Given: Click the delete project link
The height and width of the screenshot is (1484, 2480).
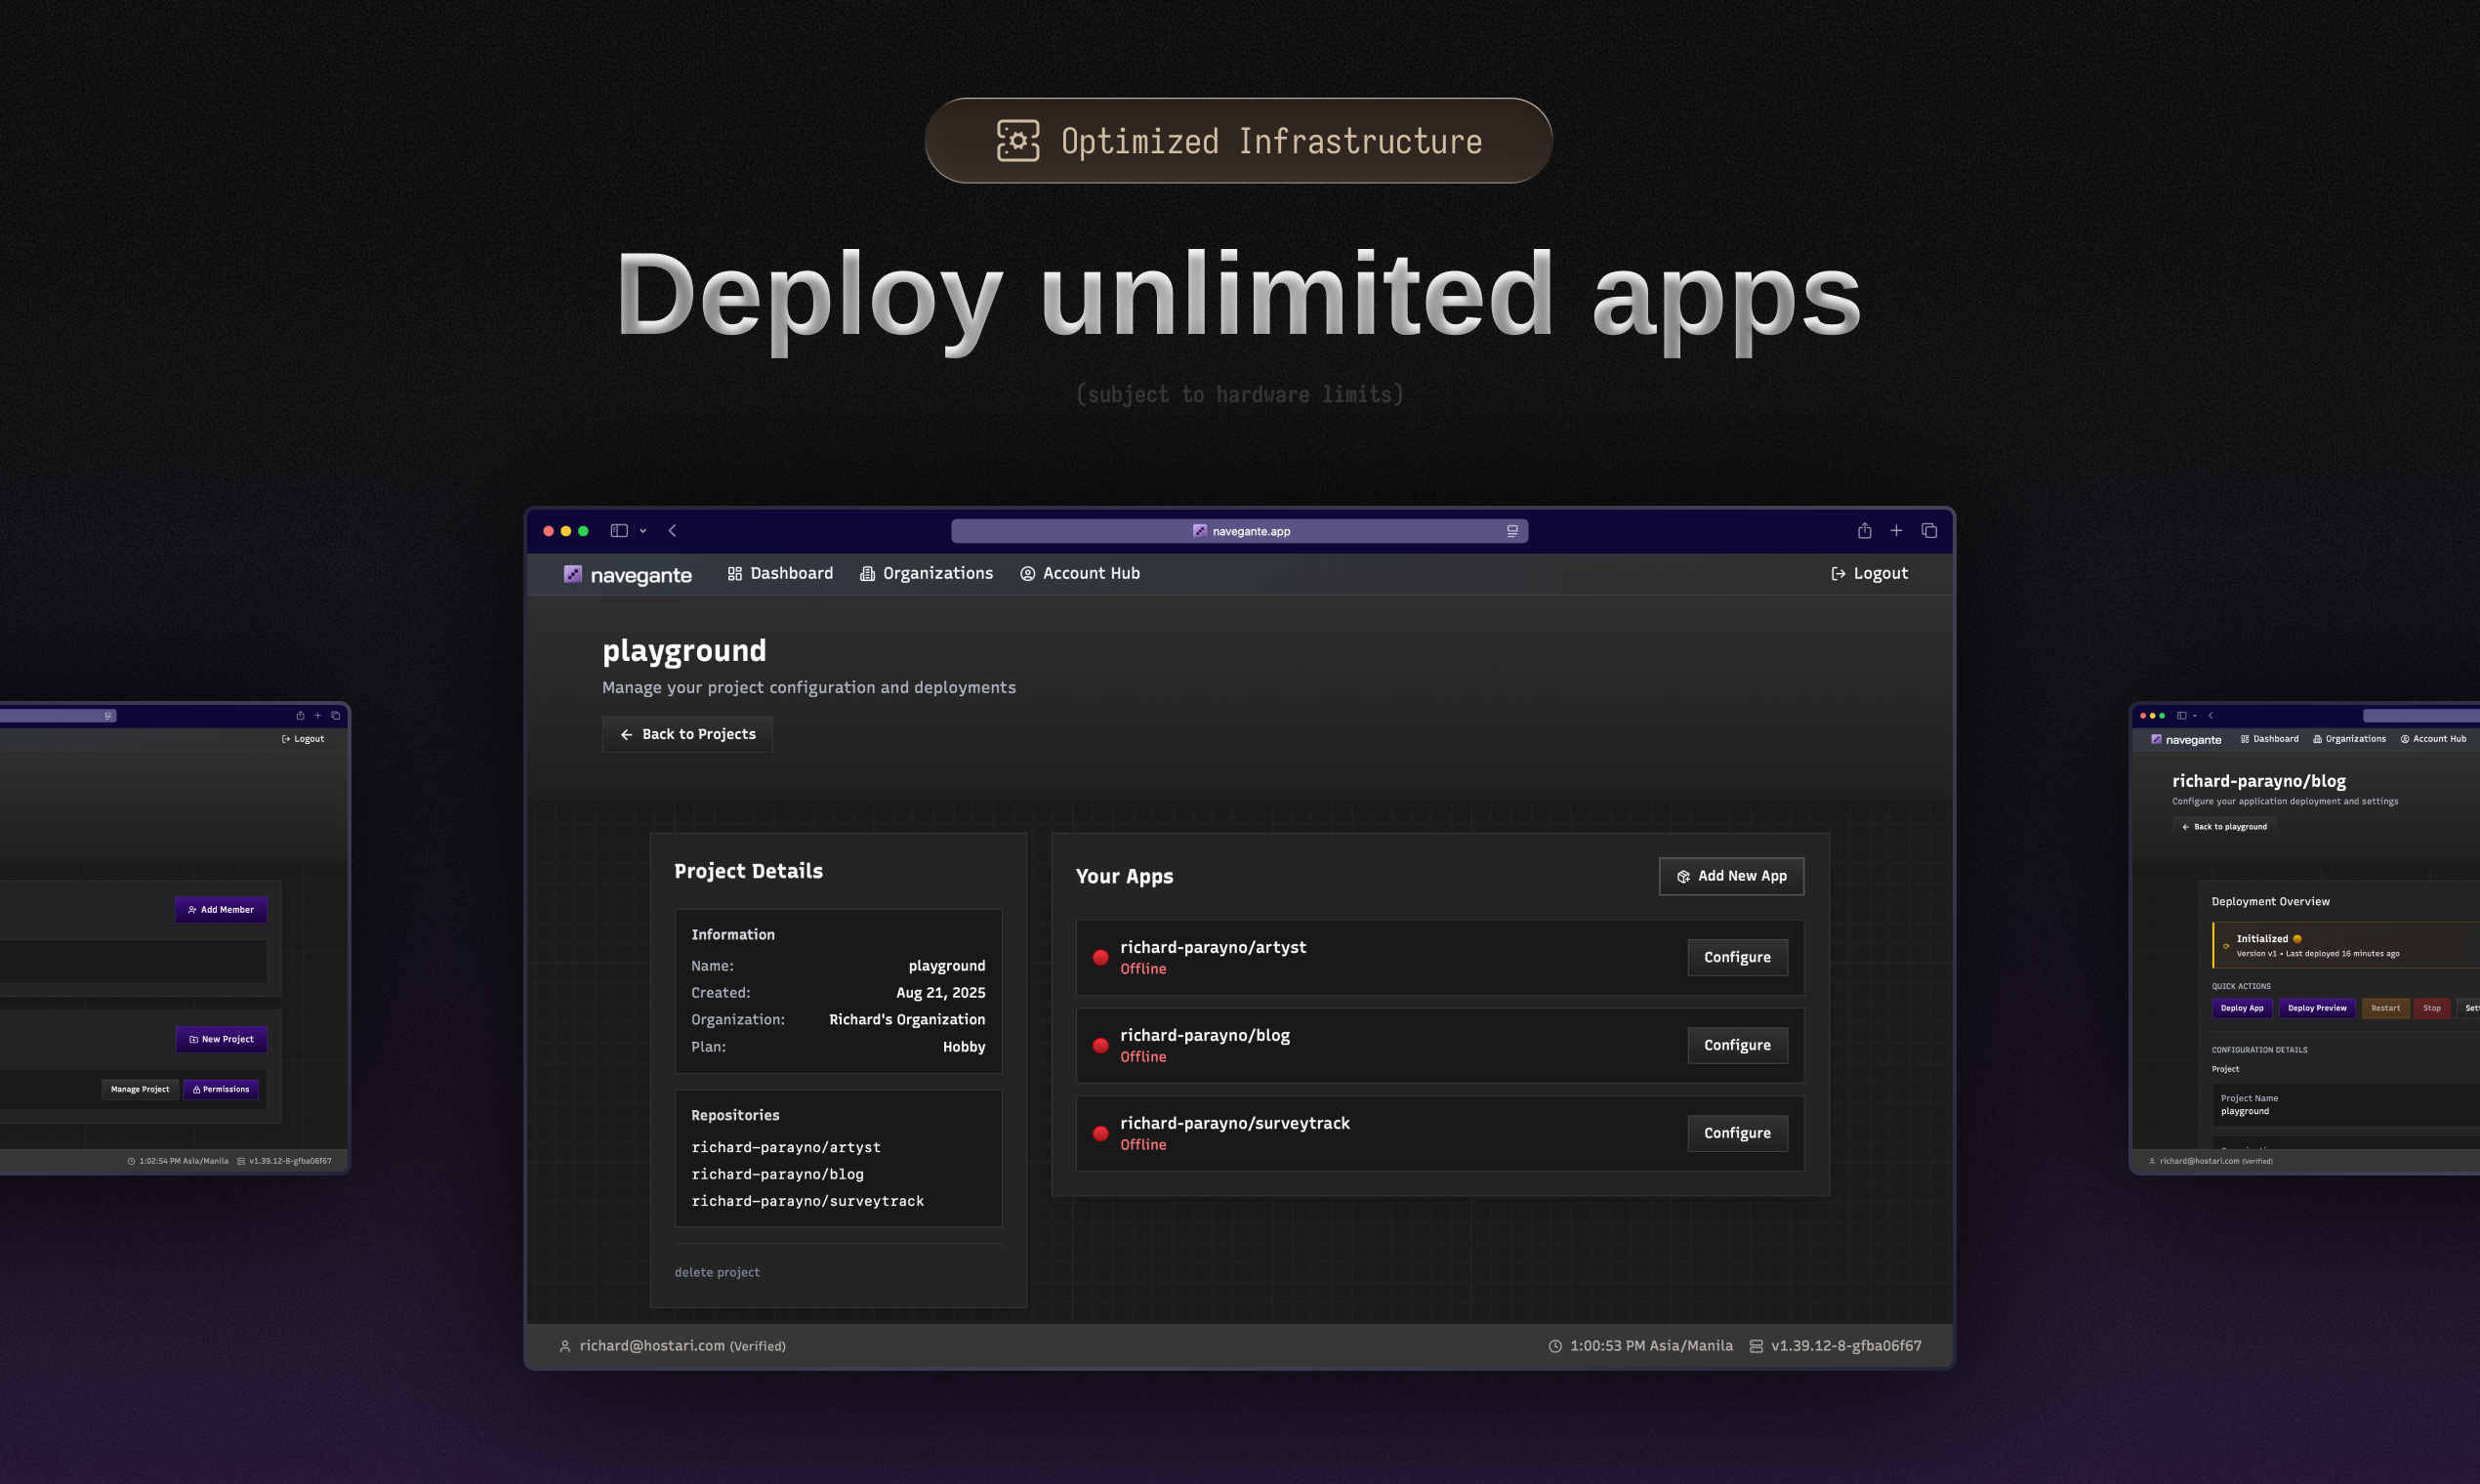Looking at the screenshot, I should [717, 1272].
